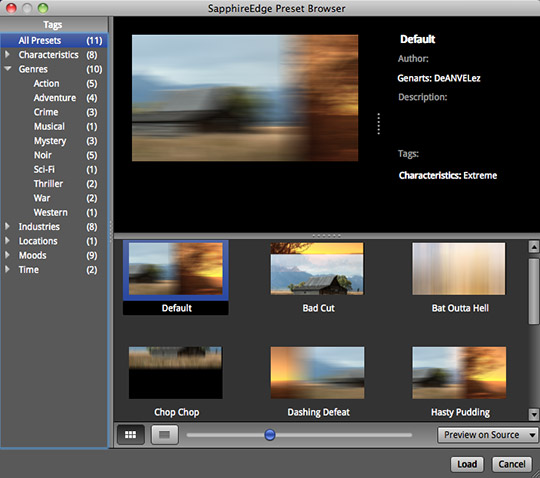540x478 pixels.
Task: Switch to single large preview view
Action: 165,435
